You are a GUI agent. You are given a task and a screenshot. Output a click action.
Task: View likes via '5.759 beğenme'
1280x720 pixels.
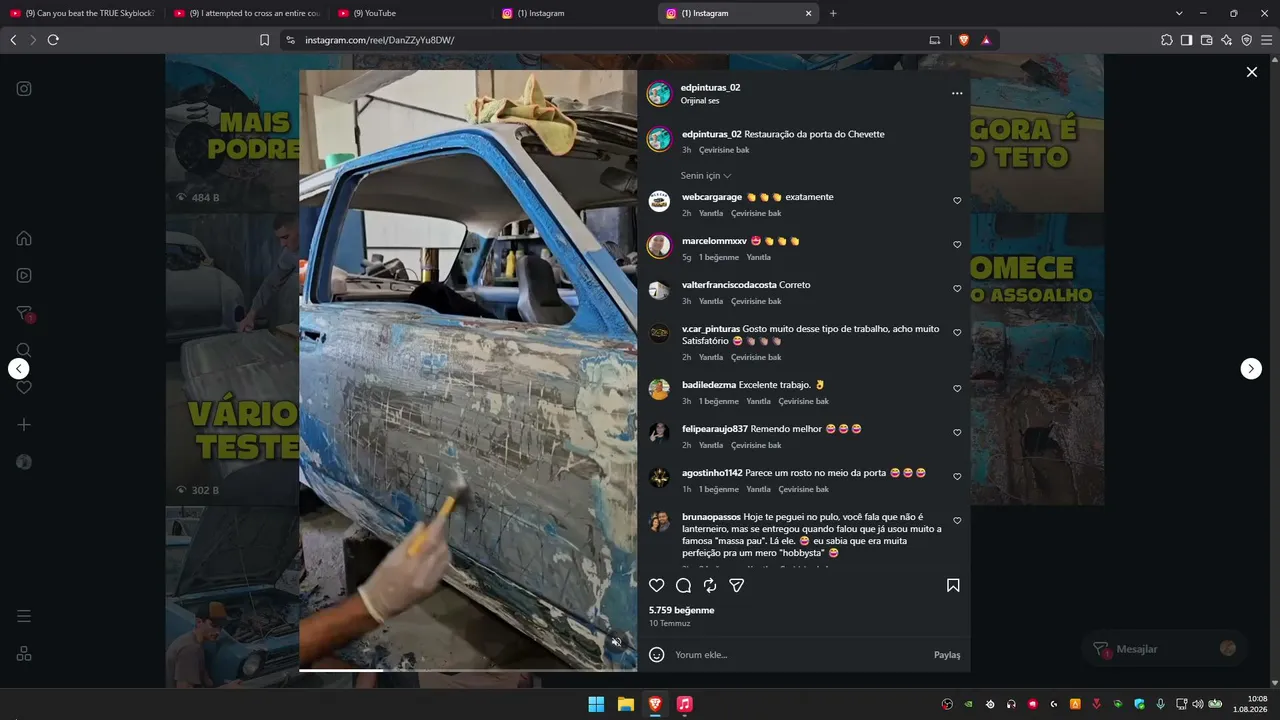(x=682, y=610)
